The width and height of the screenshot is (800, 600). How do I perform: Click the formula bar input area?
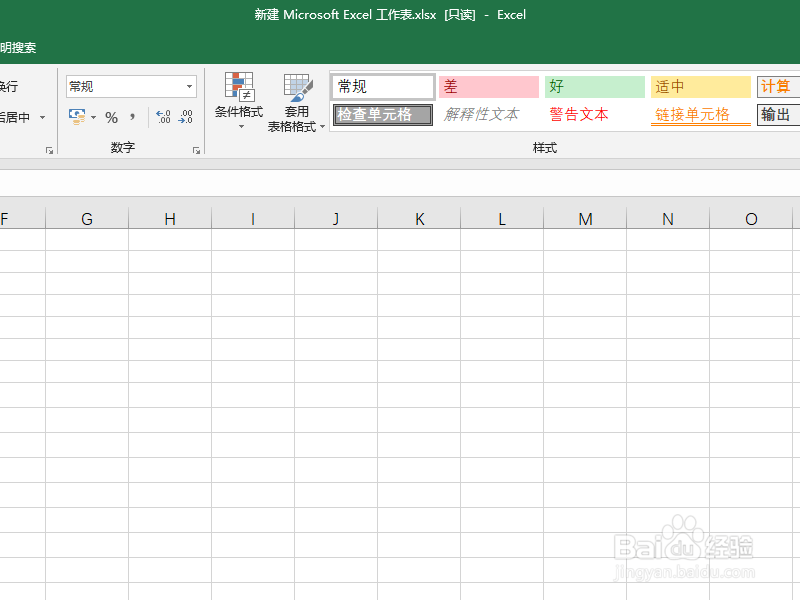point(400,183)
